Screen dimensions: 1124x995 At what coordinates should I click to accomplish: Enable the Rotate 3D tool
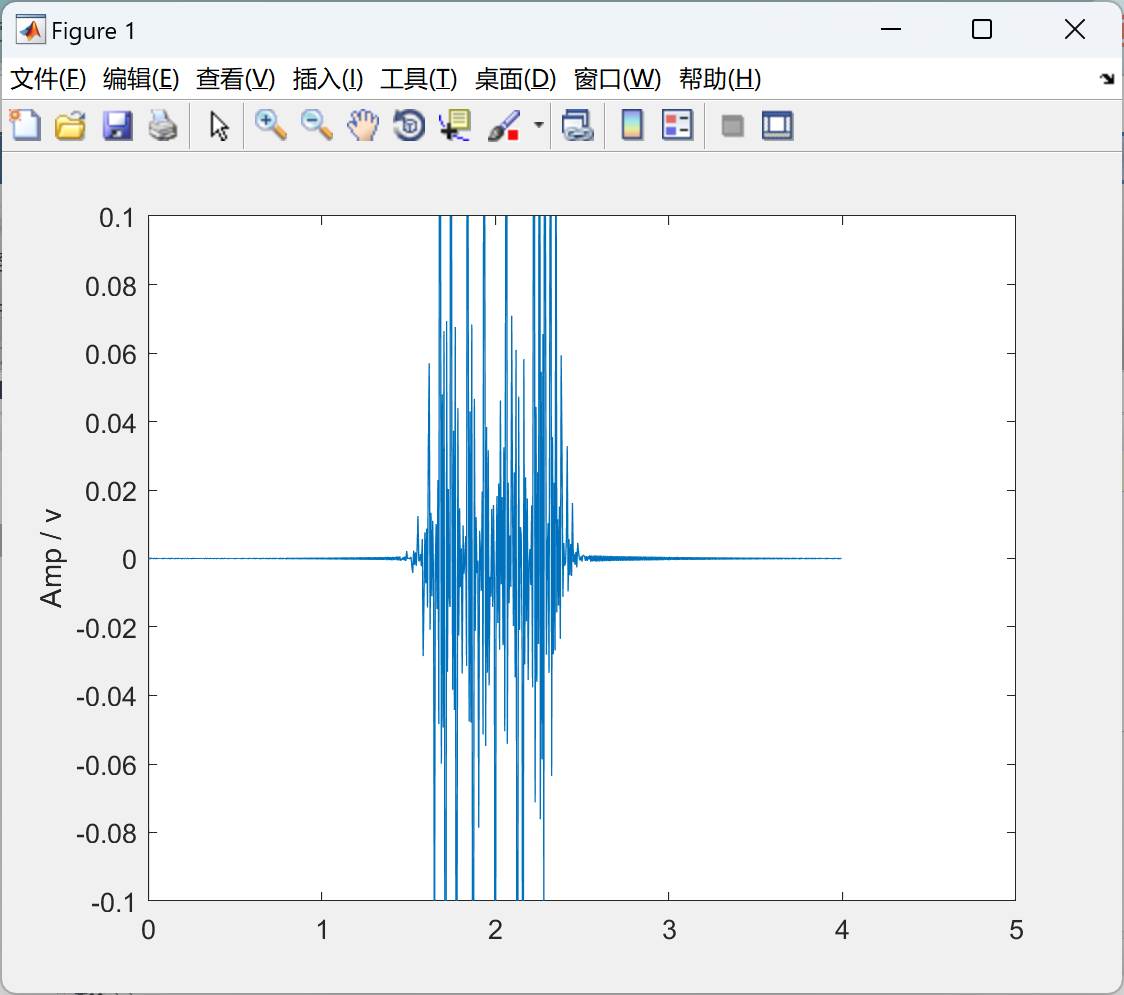[409, 125]
